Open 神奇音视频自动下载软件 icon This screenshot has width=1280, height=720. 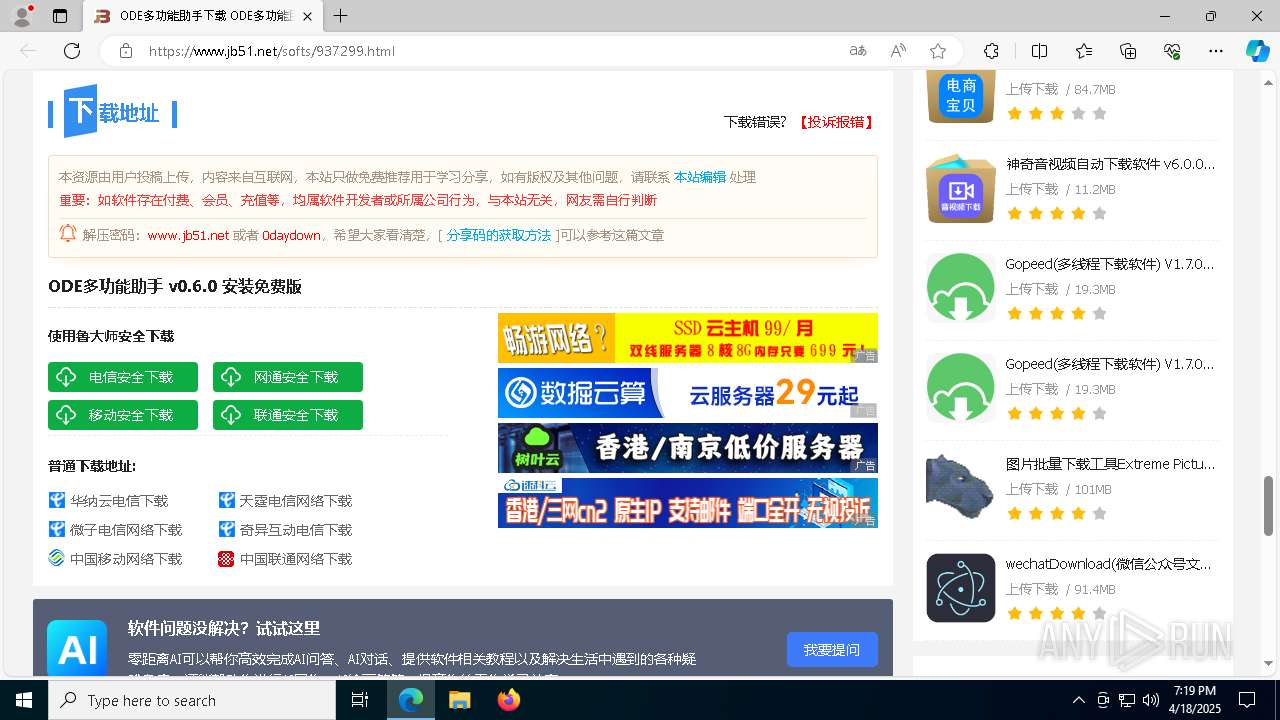961,188
